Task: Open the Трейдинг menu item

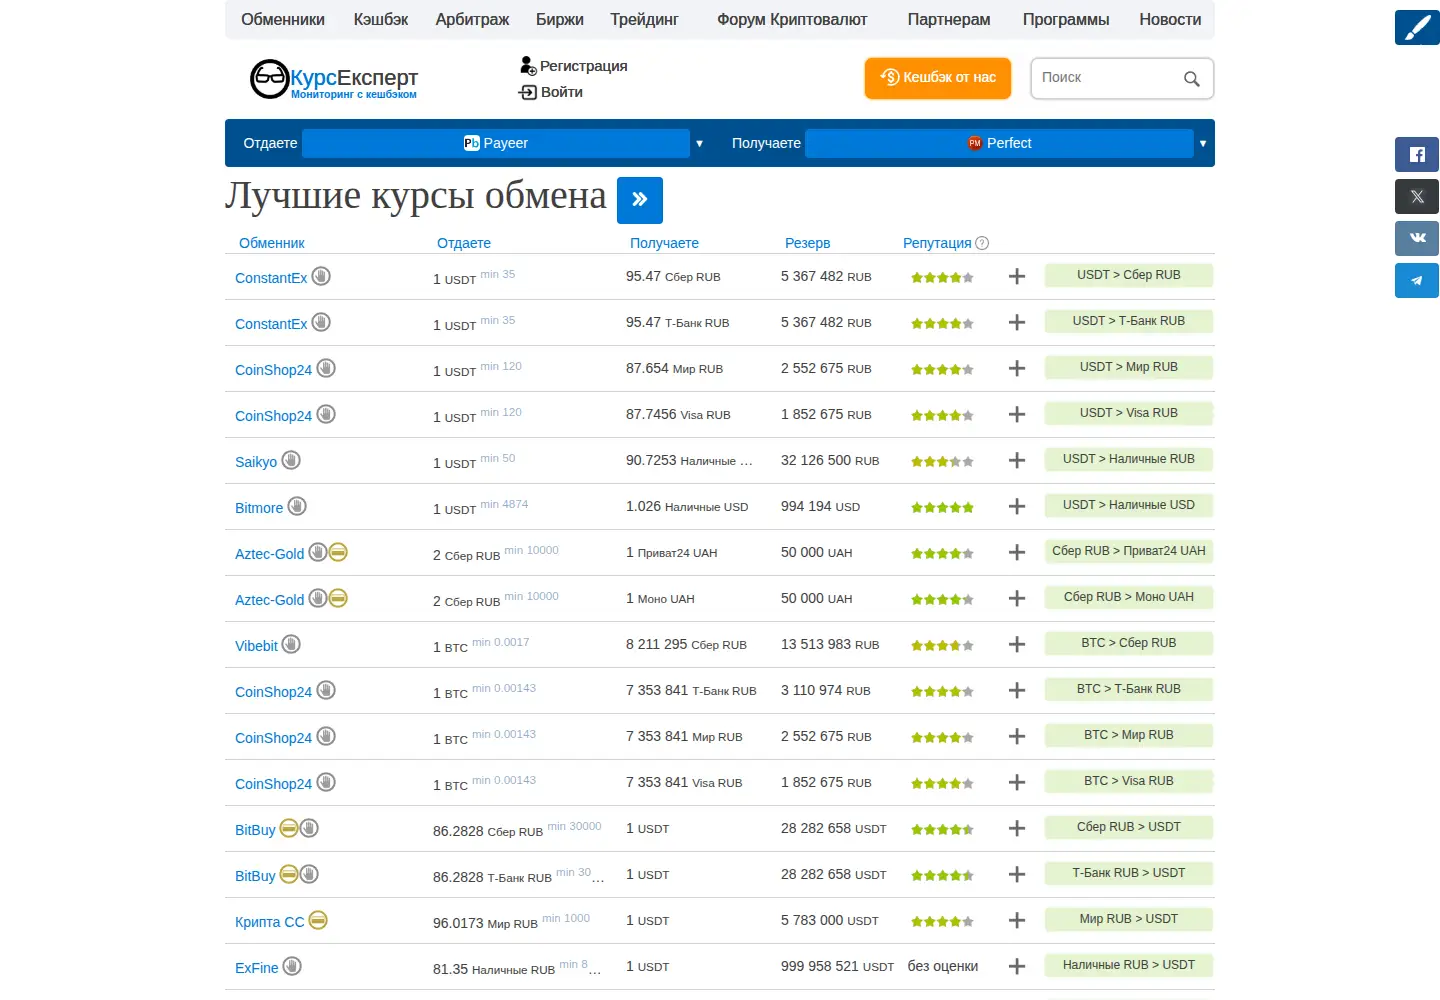Action: [644, 20]
